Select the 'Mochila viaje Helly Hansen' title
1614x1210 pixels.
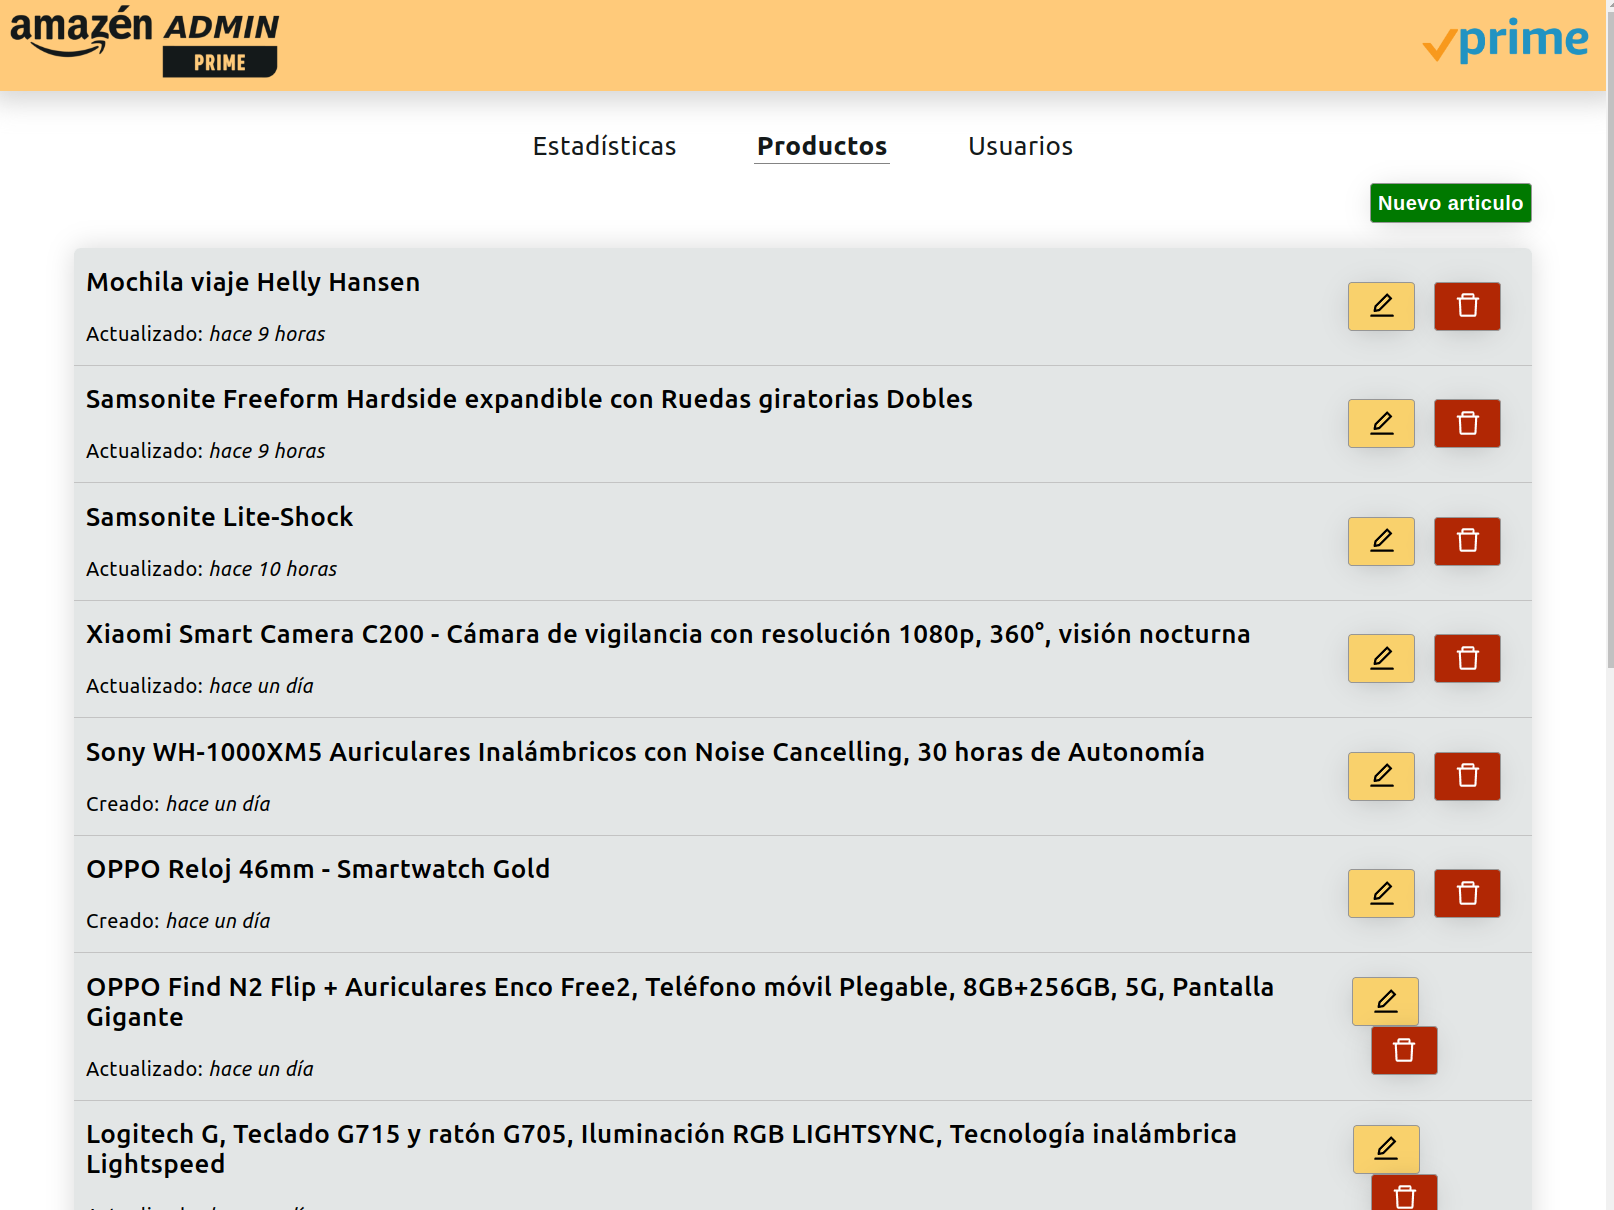[x=253, y=282]
